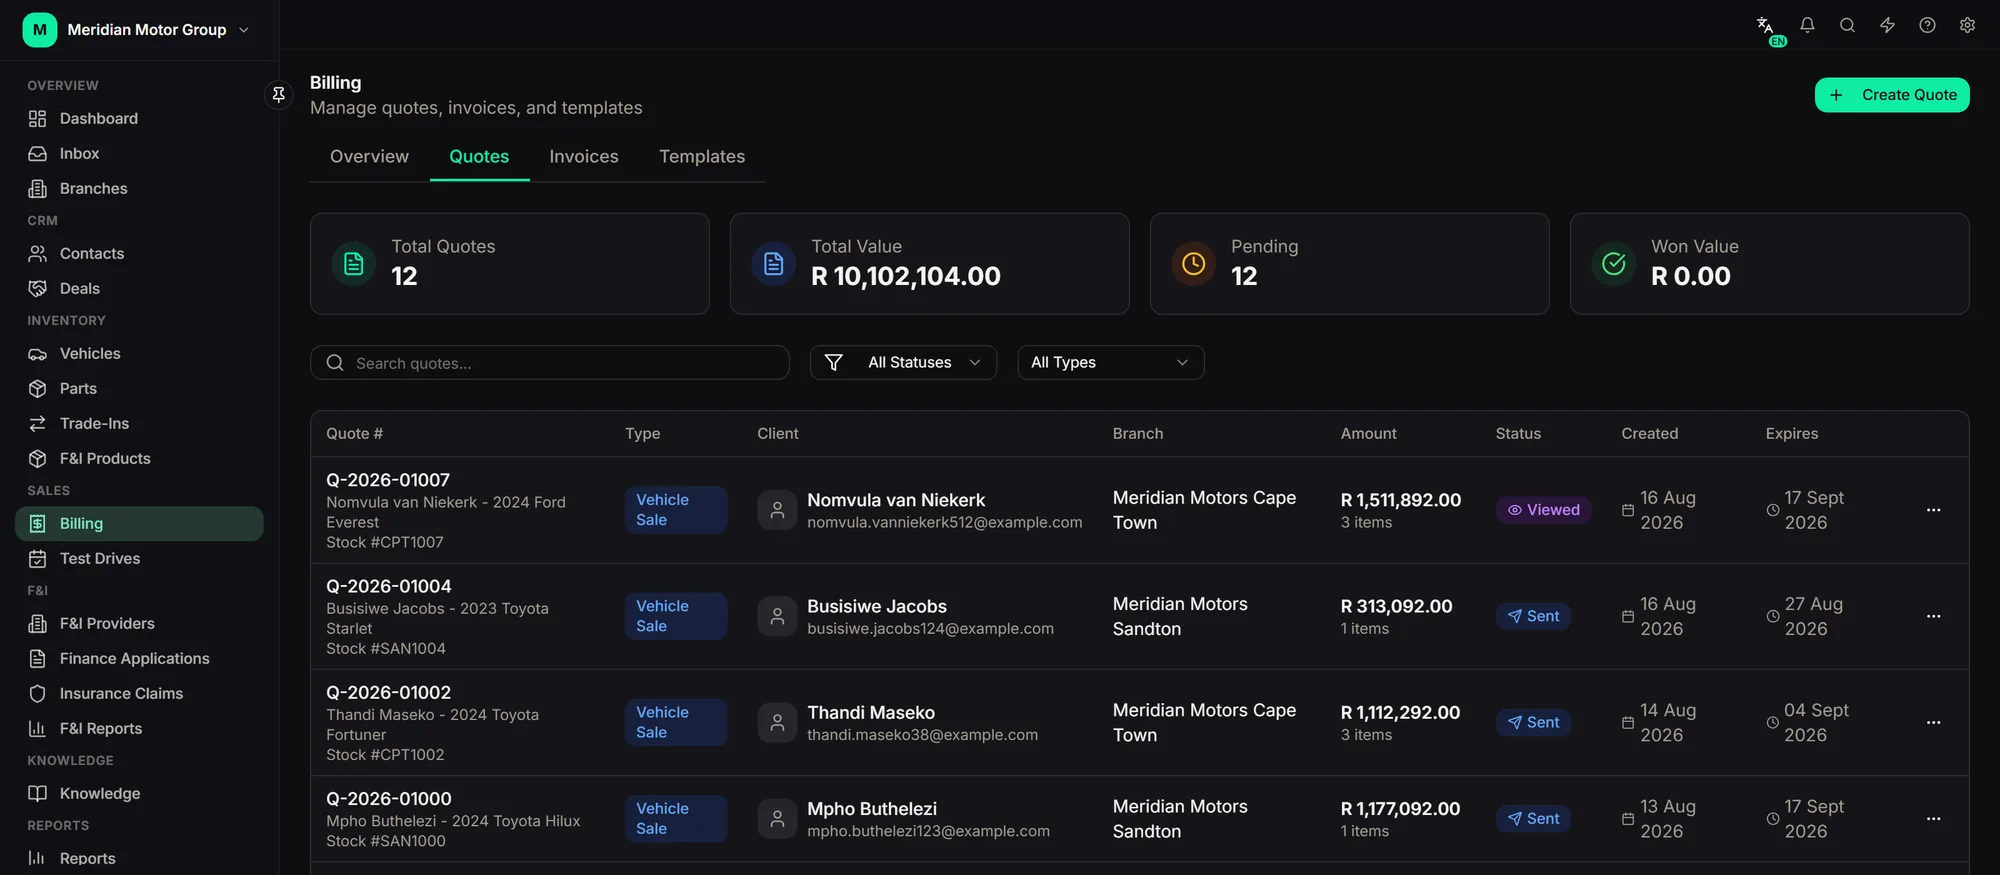Click Busisiwe Jacobs client name
The width and height of the screenshot is (2000, 875).
click(876, 606)
